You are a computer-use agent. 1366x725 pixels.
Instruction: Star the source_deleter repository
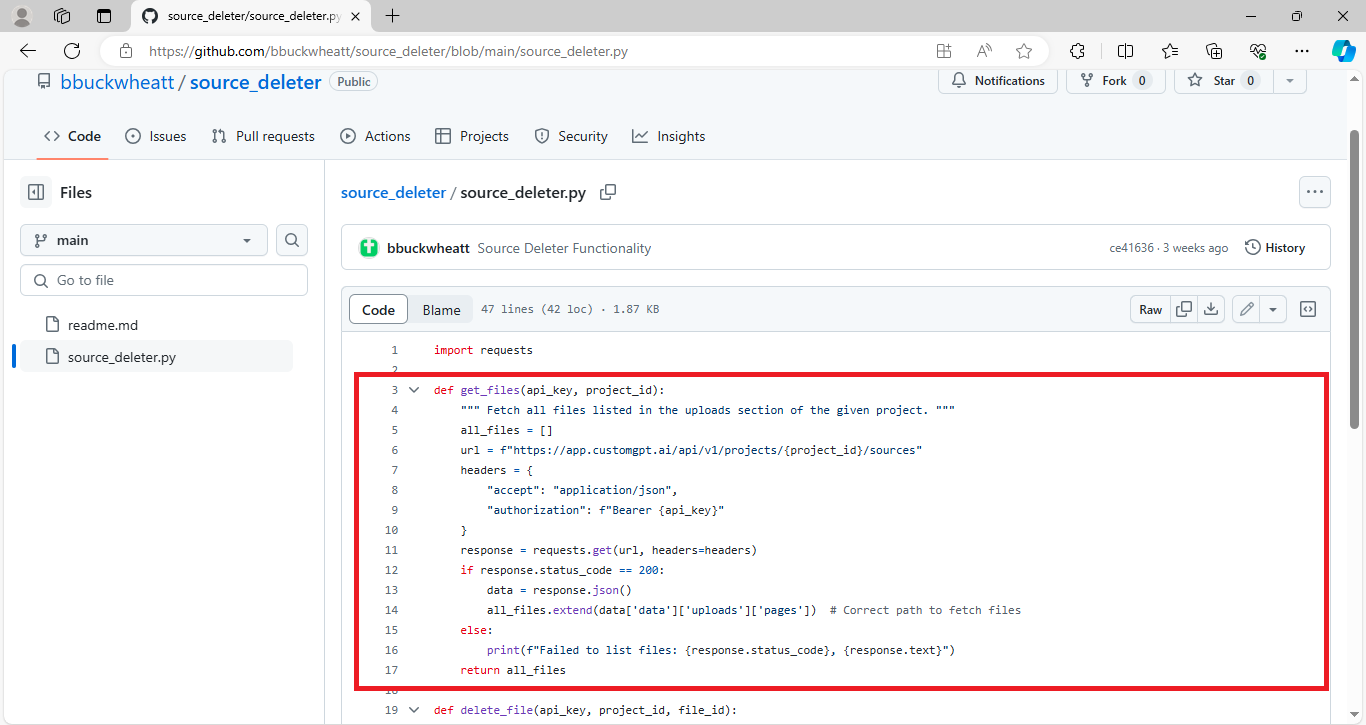coord(1222,80)
